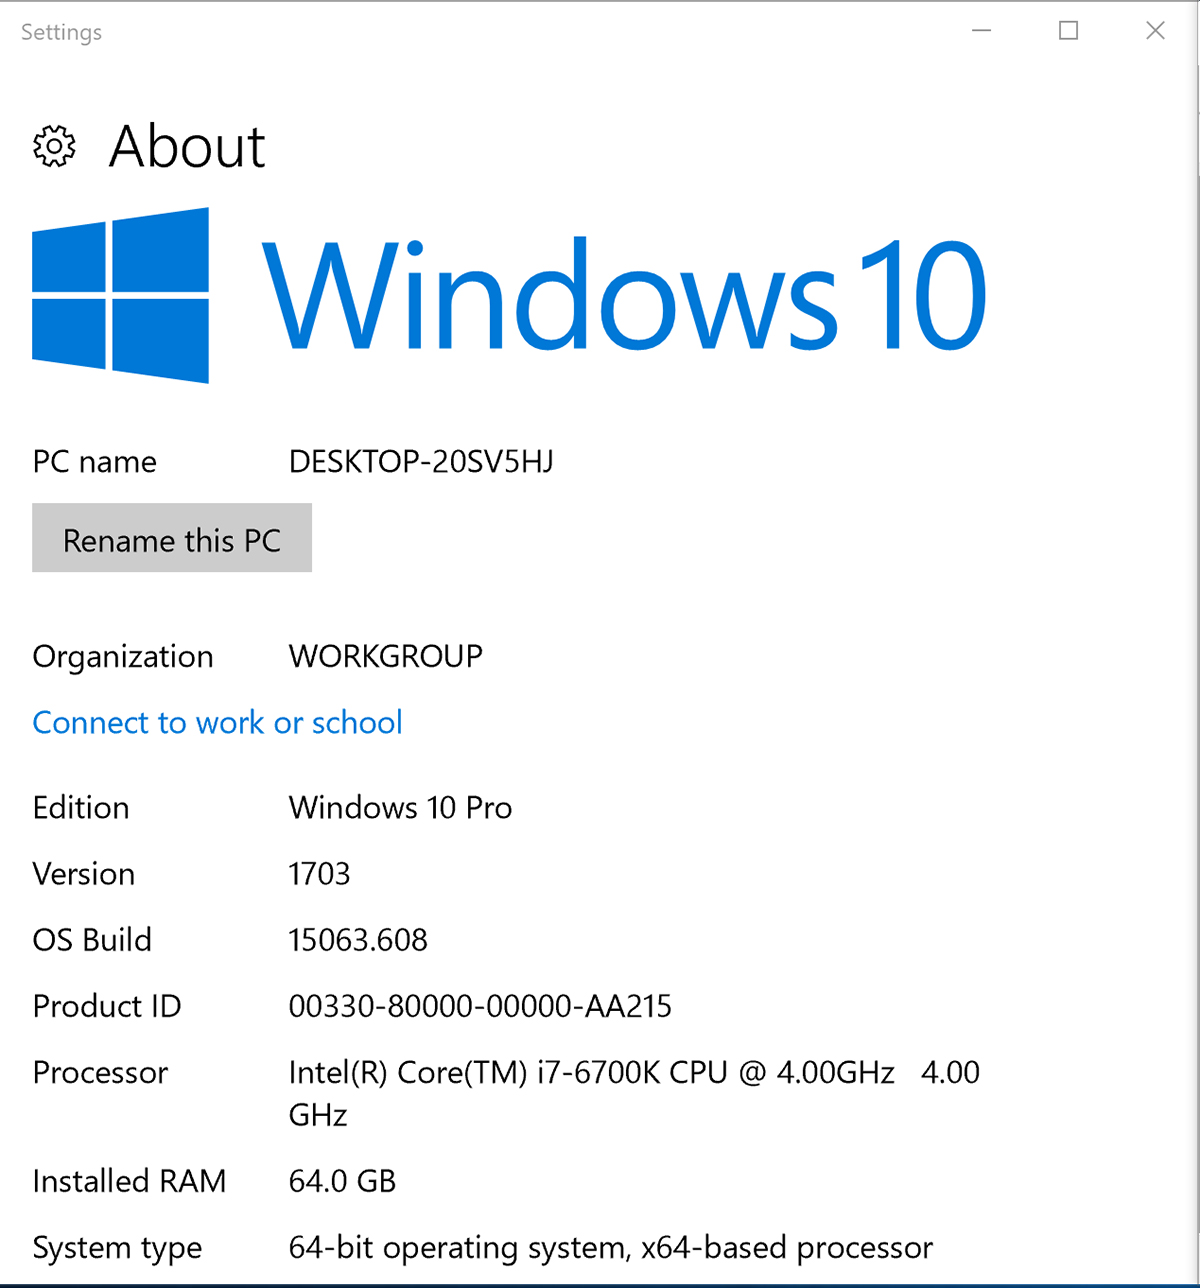Open Connect to work or school link
1200x1288 pixels.
pos(217,722)
